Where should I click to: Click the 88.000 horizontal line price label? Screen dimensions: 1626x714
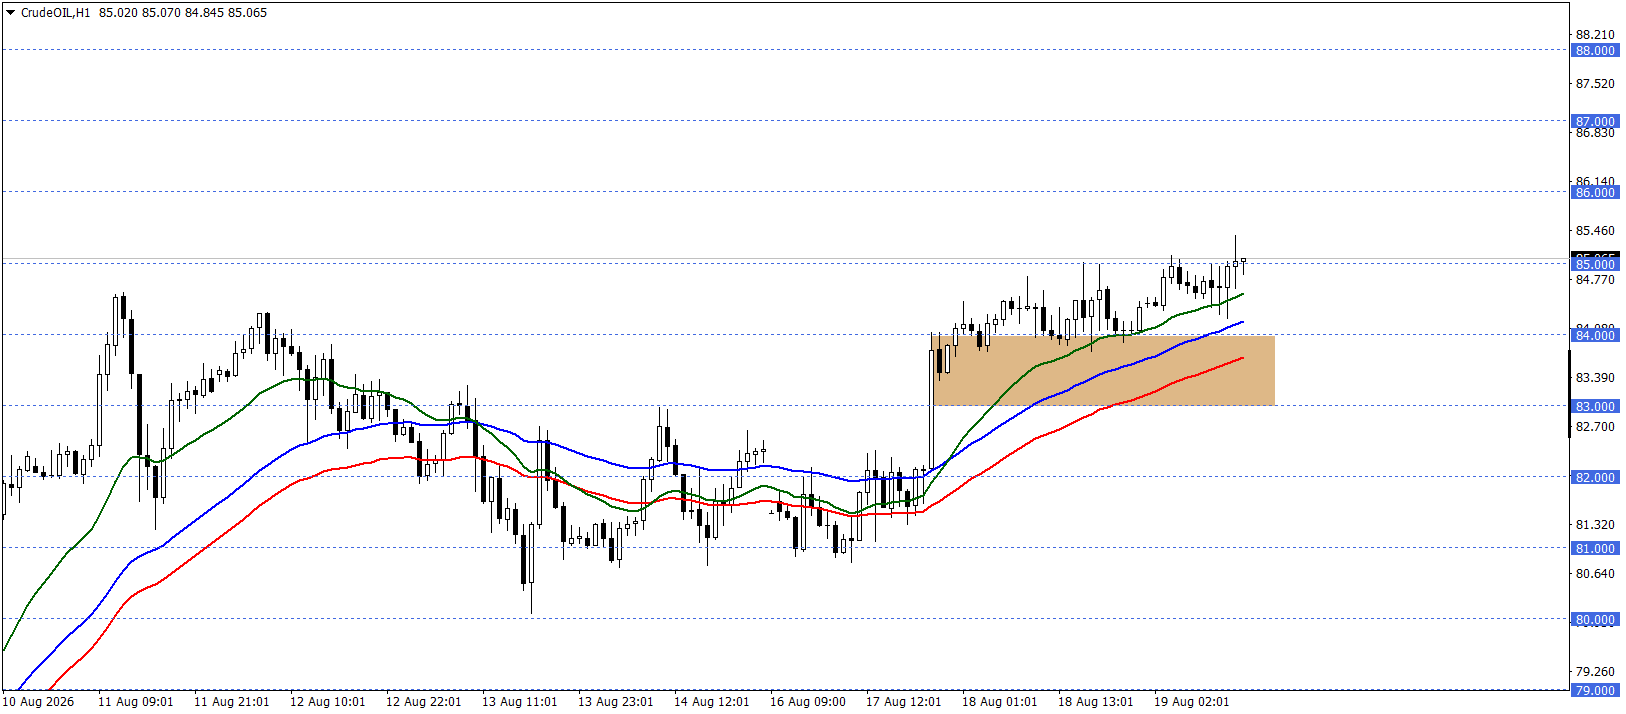[x=1595, y=50]
